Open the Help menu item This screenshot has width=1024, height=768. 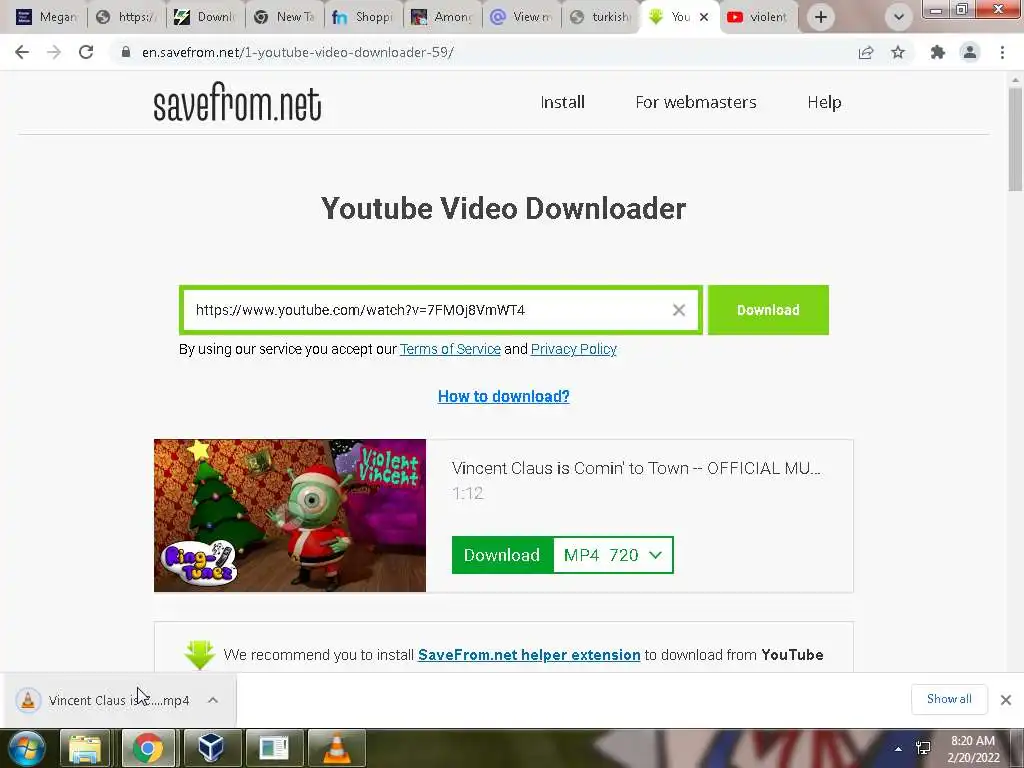pyautogui.click(x=824, y=103)
